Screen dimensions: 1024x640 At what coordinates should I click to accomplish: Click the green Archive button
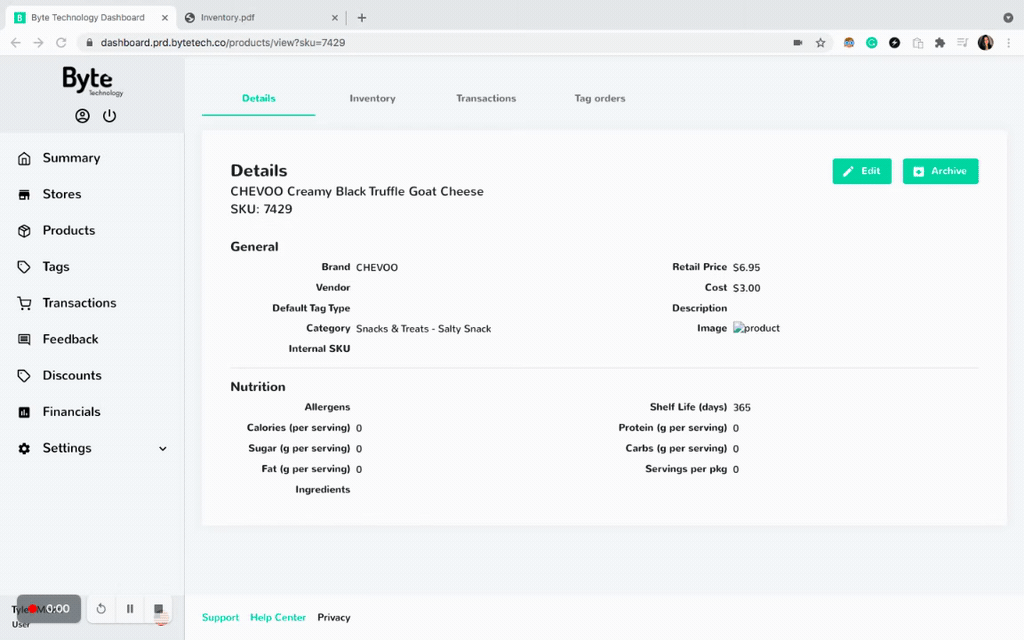pos(940,171)
